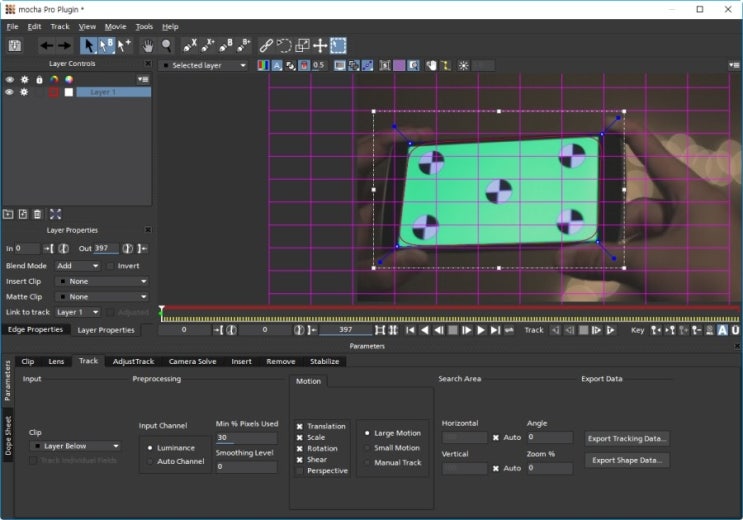Click the Uberkey U button
743x520 pixels.
click(x=735, y=330)
